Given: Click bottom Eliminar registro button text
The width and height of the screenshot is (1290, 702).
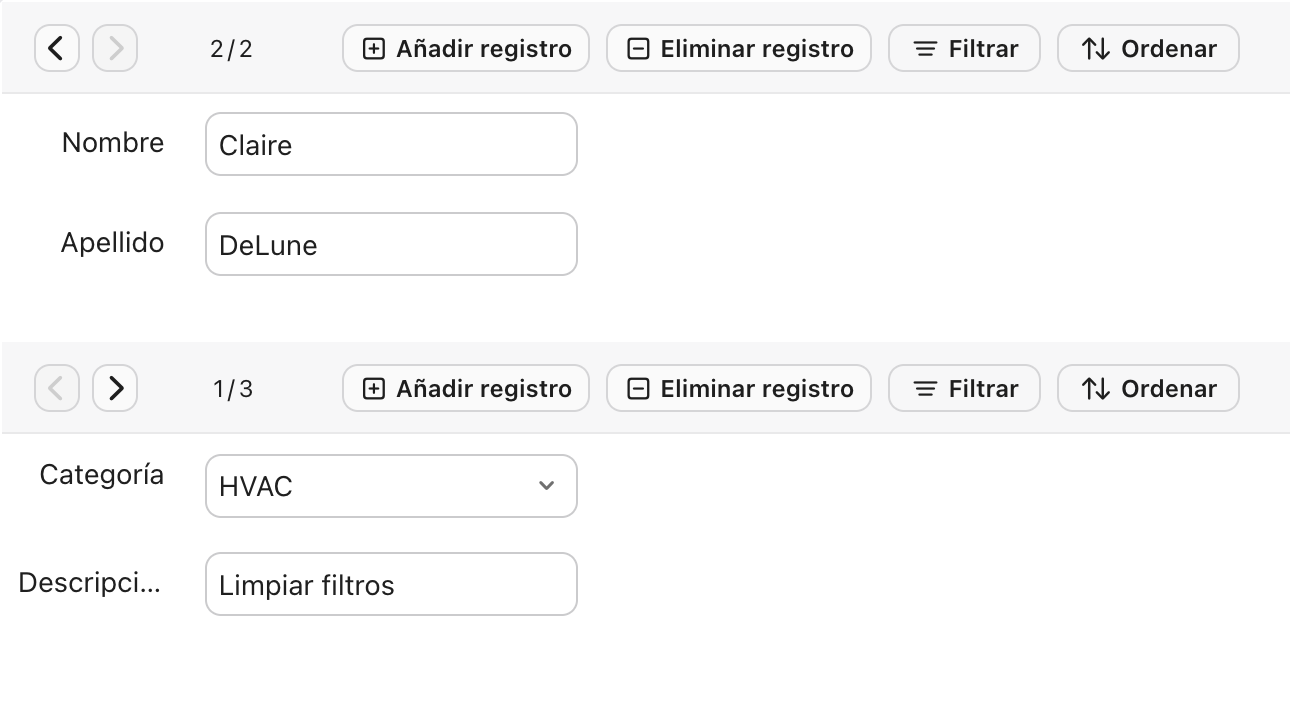Looking at the screenshot, I should pos(757,389).
